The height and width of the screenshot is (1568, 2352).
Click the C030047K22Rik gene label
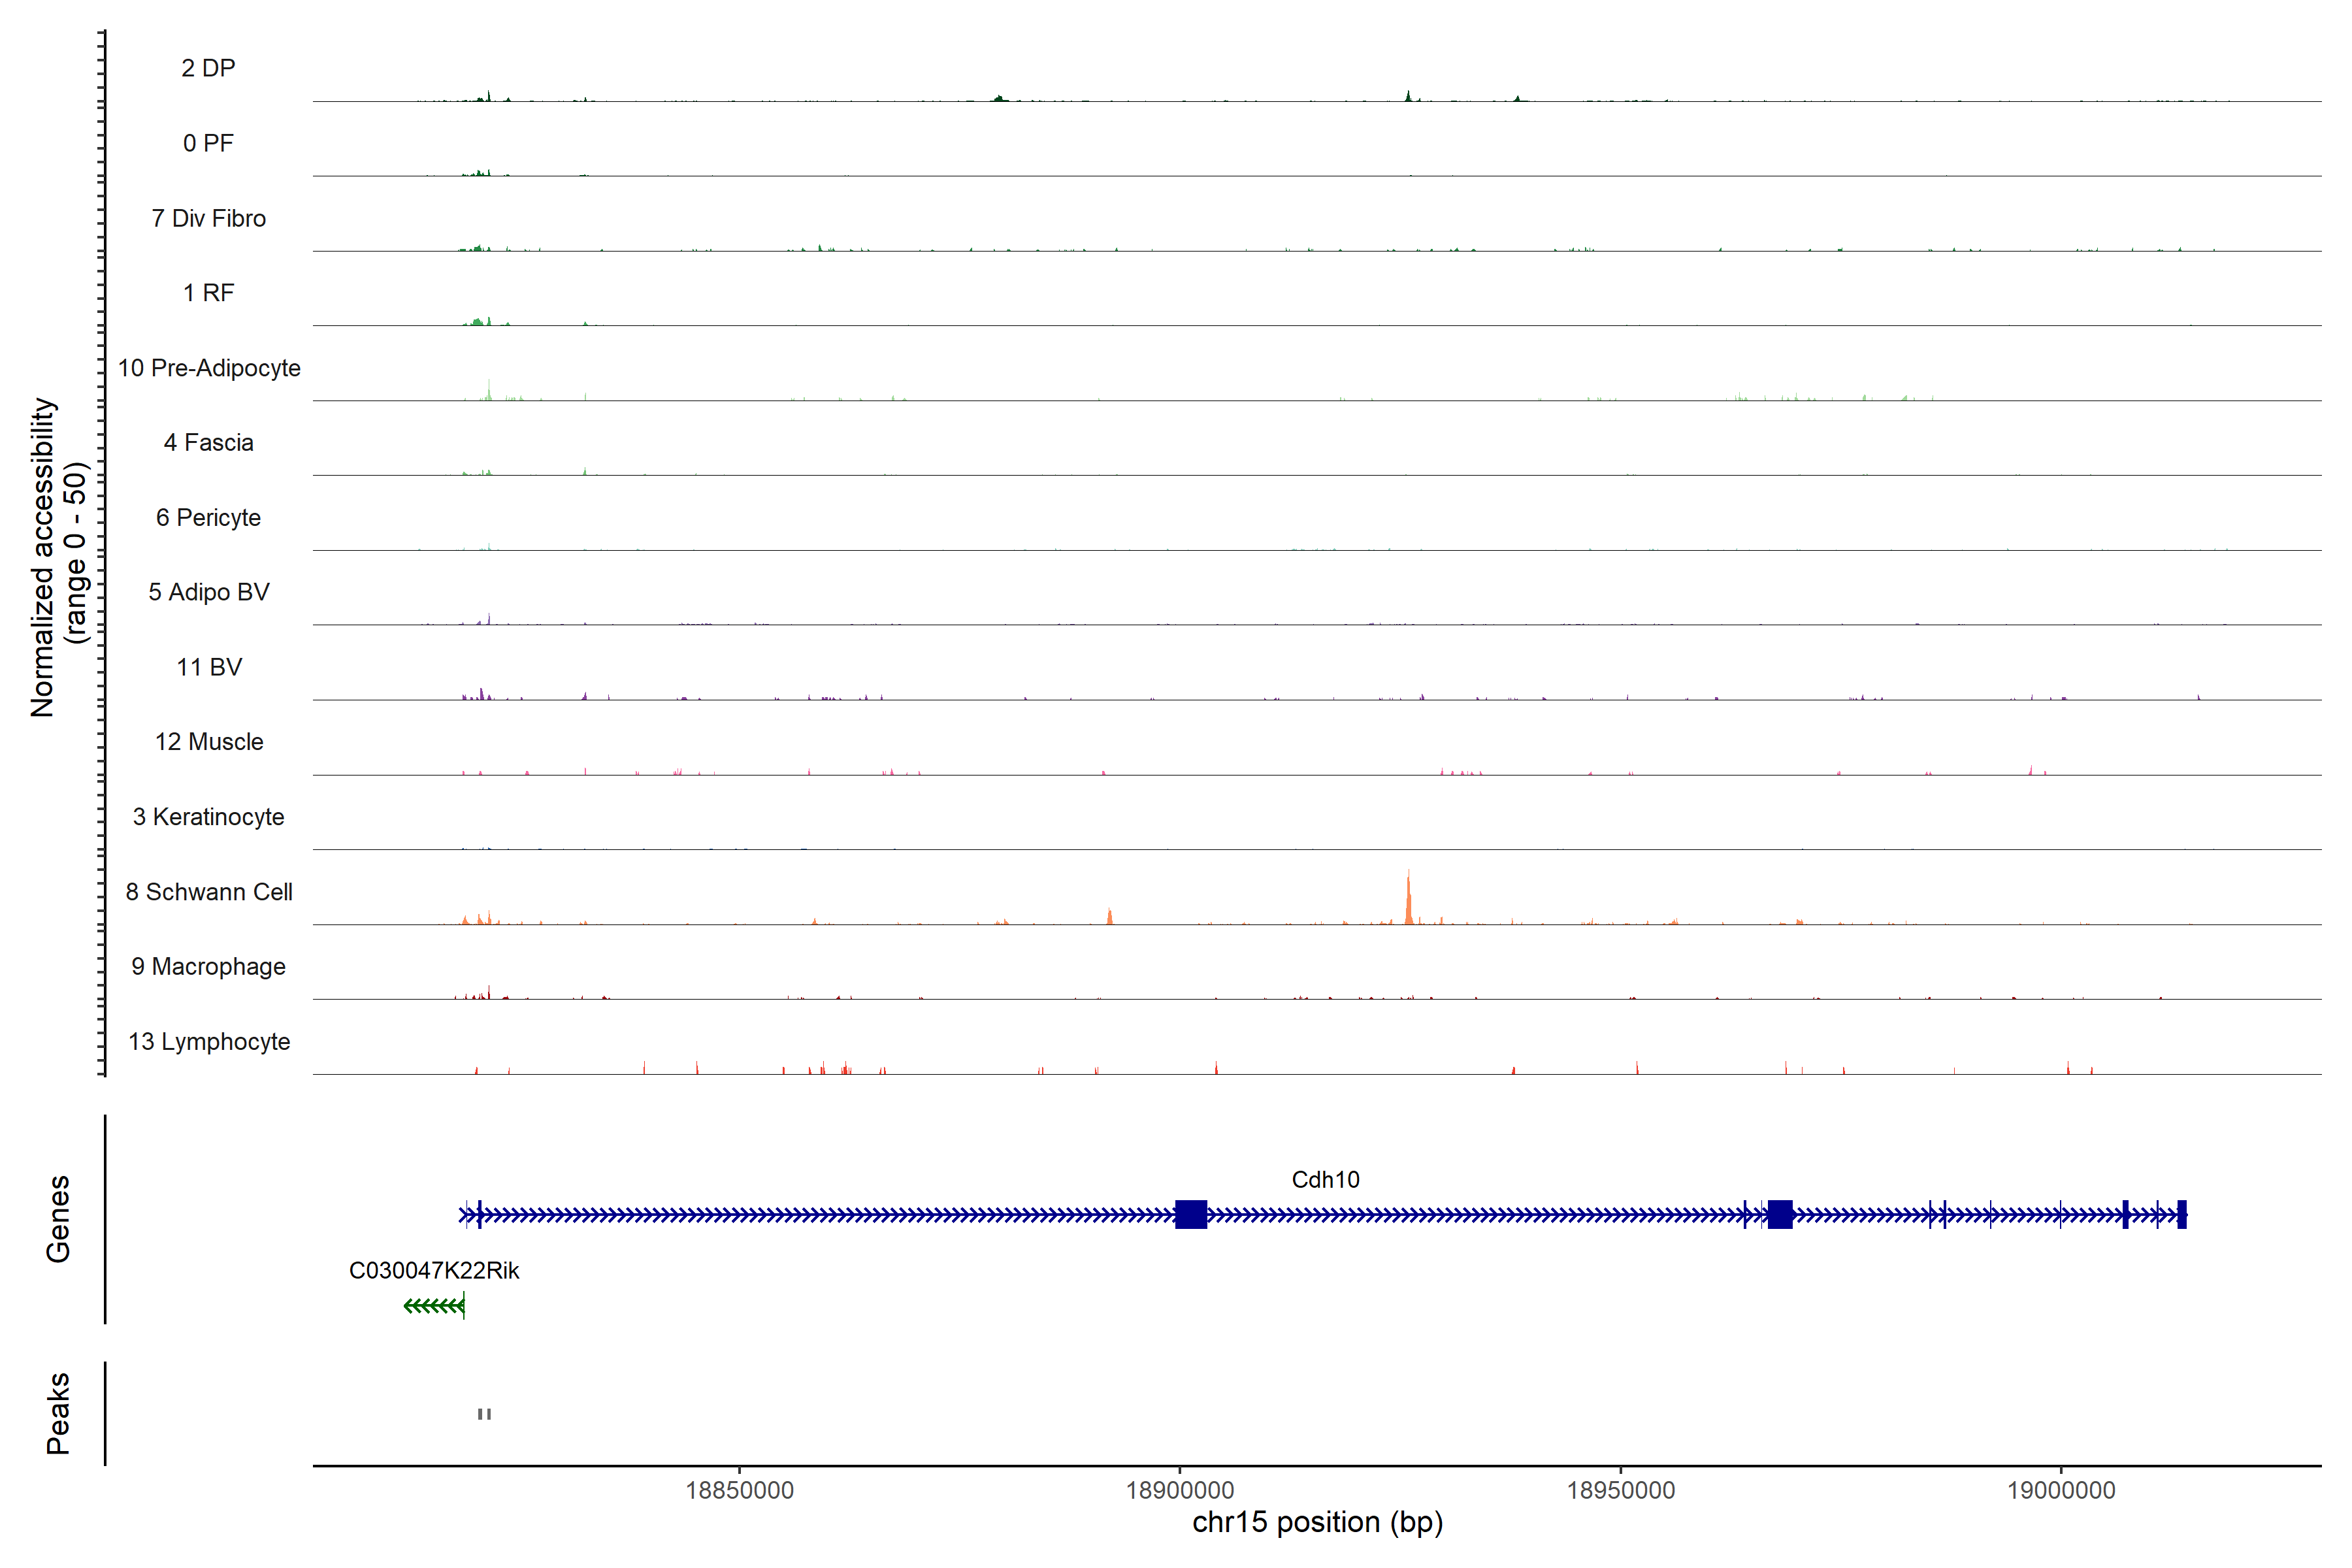click(x=434, y=1270)
